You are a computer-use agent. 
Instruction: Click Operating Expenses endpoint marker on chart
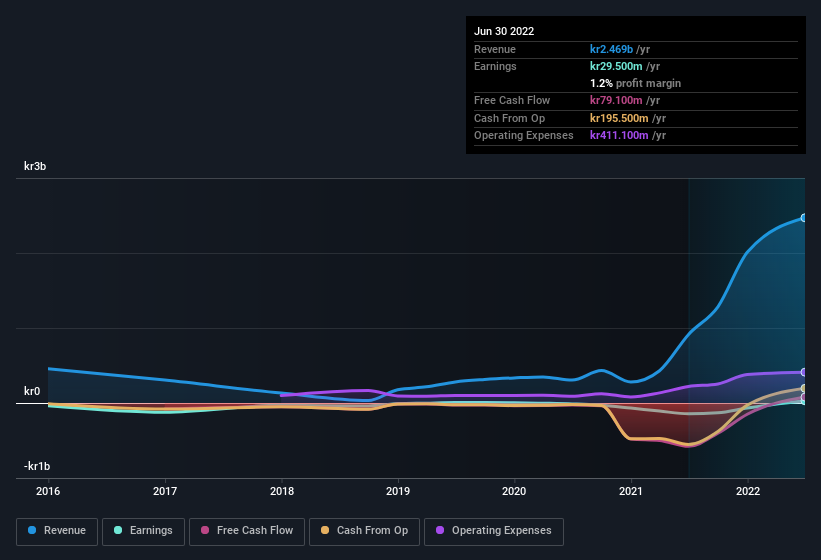tap(804, 372)
